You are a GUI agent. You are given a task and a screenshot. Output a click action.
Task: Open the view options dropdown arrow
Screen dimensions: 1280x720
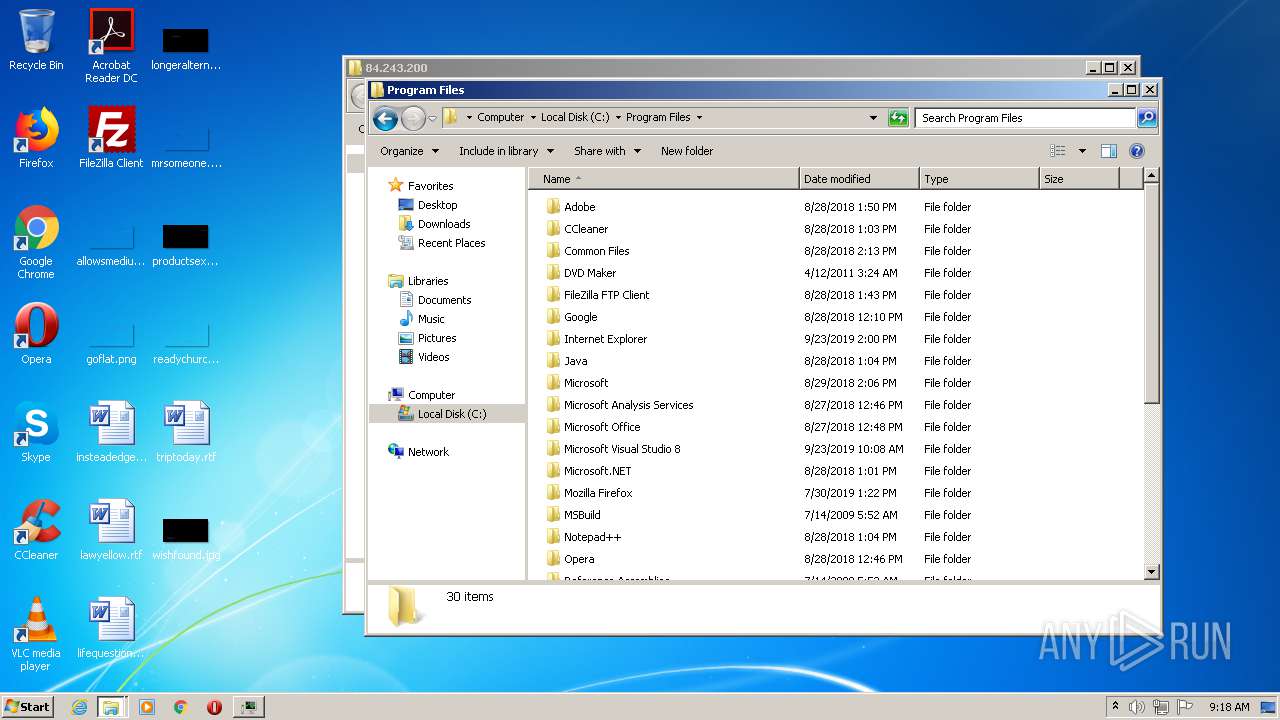tap(1082, 151)
